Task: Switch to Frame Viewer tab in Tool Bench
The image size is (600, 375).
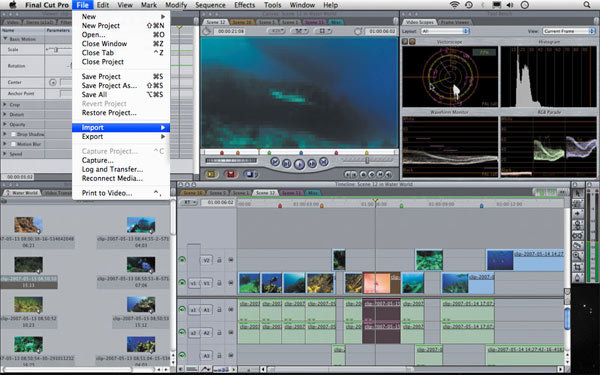Action: pos(456,22)
